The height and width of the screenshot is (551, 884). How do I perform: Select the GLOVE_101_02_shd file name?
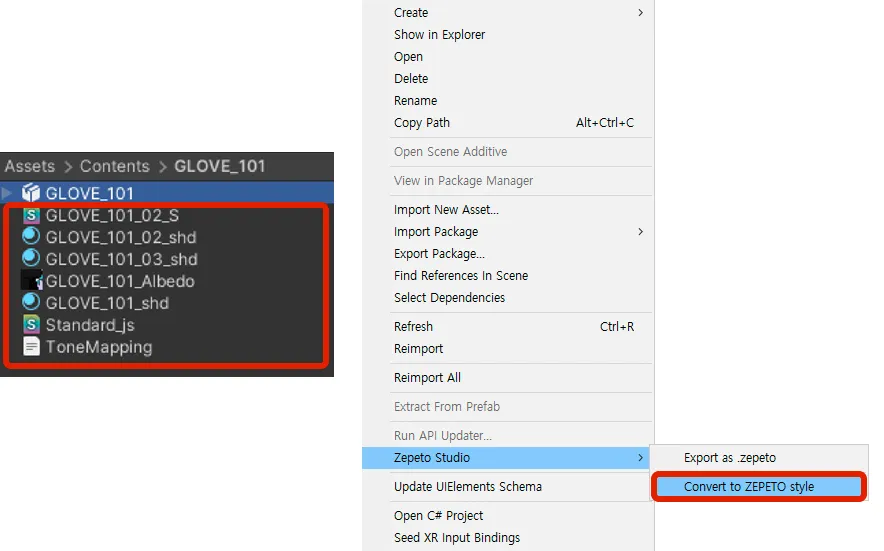pyautogui.click(x=121, y=237)
